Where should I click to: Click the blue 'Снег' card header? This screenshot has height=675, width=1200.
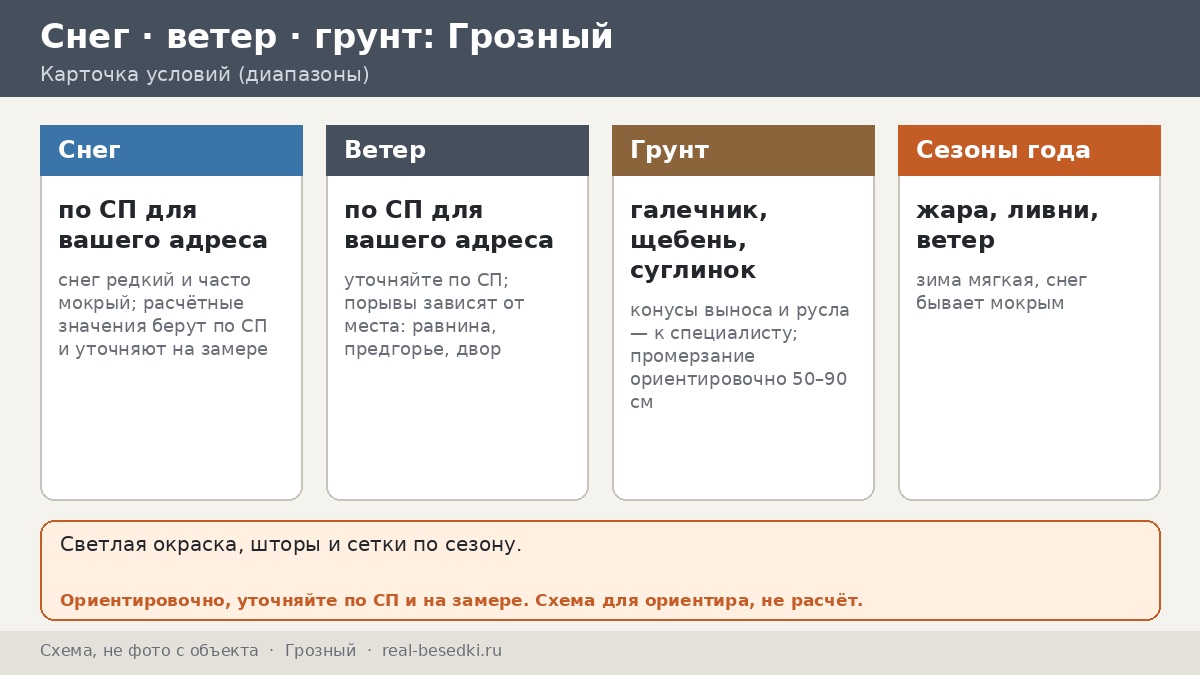[171, 150]
